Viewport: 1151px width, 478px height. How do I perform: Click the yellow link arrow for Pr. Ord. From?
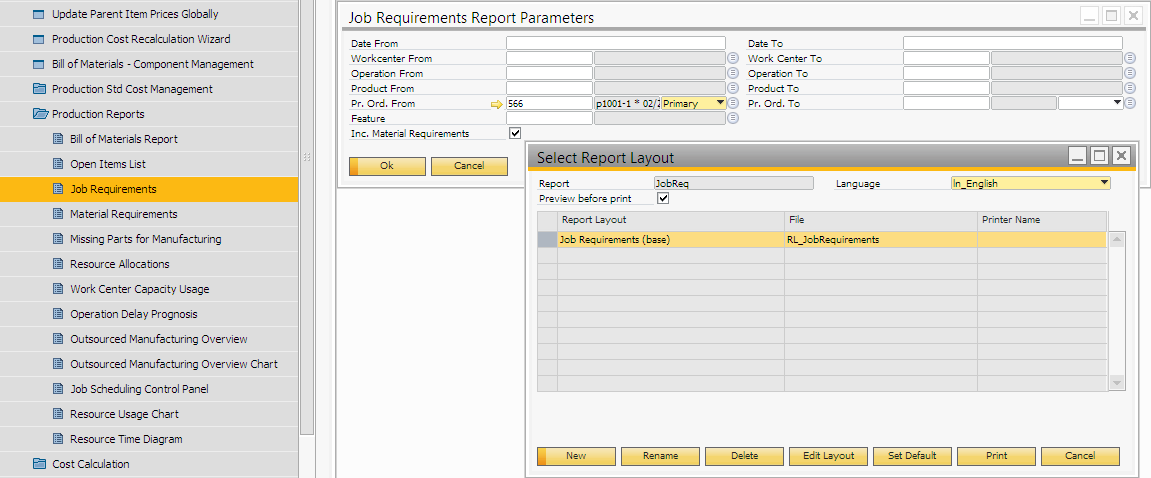pos(496,104)
